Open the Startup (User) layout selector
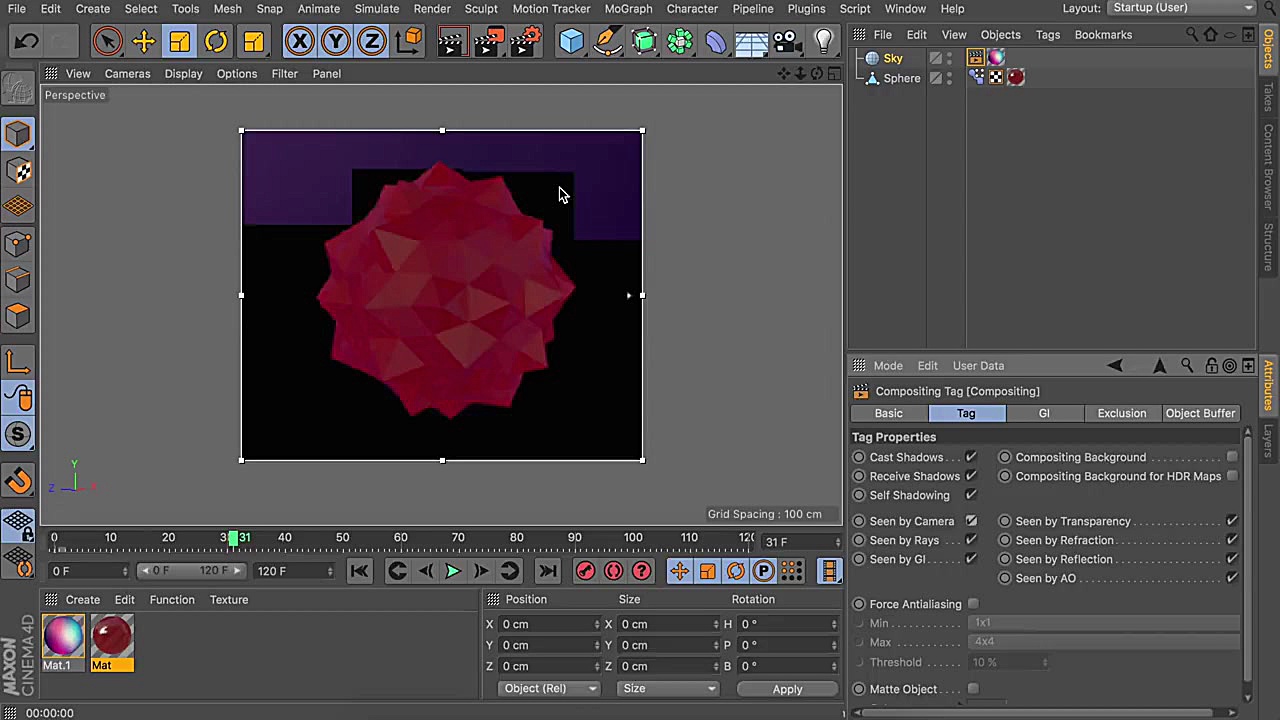Image resolution: width=1280 pixels, height=720 pixels. click(1180, 8)
